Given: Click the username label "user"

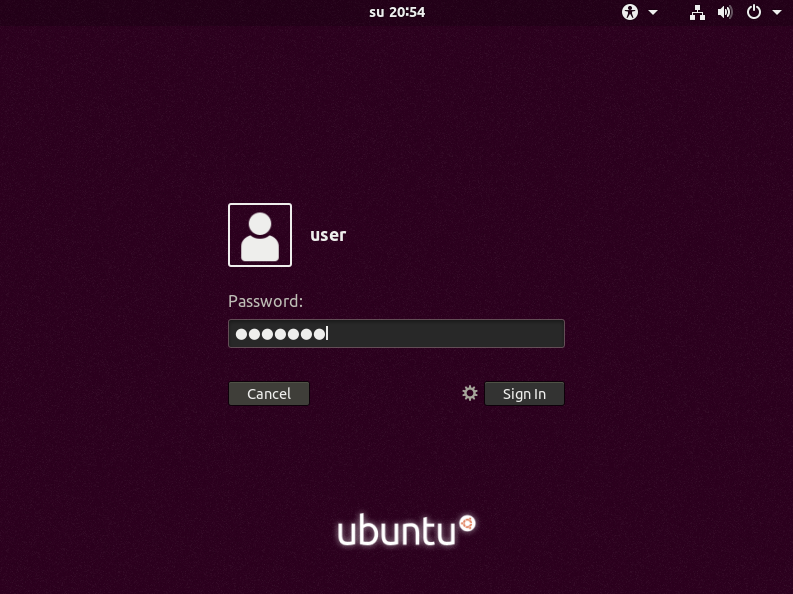Looking at the screenshot, I should click(x=328, y=235).
